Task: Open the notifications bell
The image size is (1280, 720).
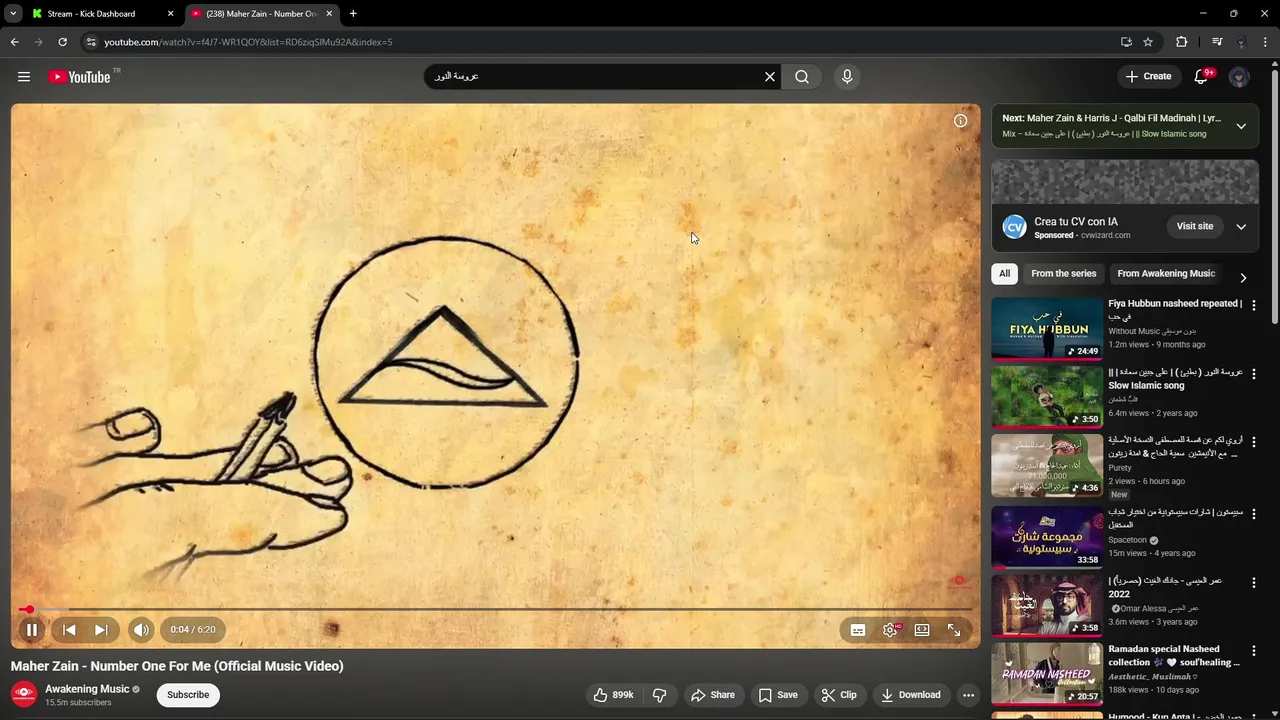Action: pyautogui.click(x=1202, y=77)
